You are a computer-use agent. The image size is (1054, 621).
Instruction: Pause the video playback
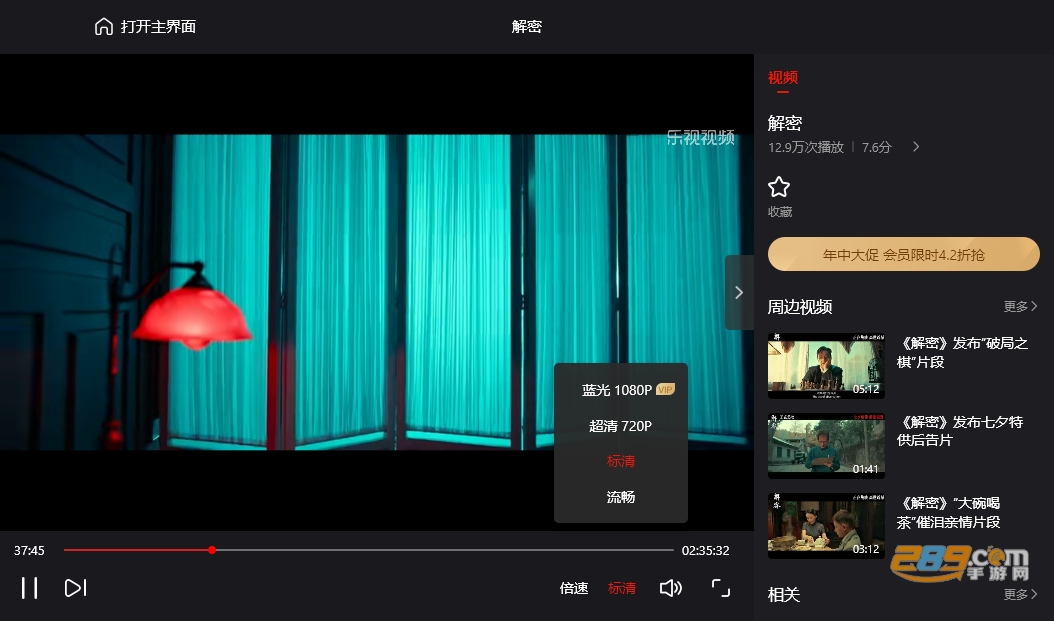[29, 588]
